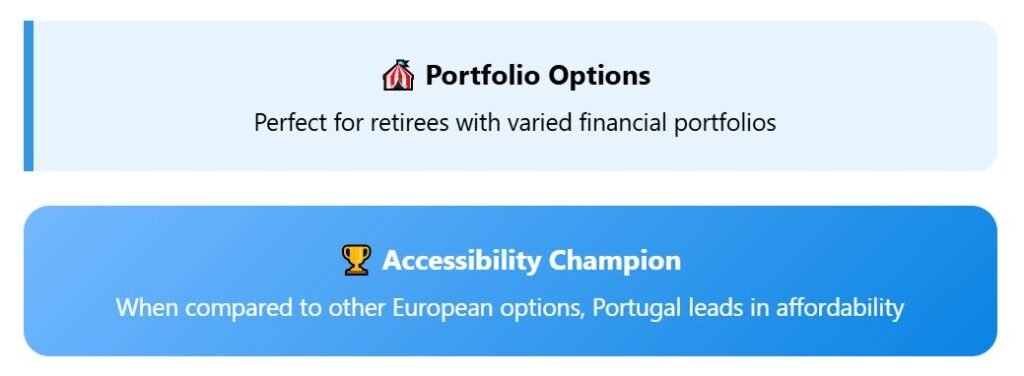Click the 'Perfect for retirees' description line
The height and width of the screenshot is (376, 1024).
coord(515,123)
